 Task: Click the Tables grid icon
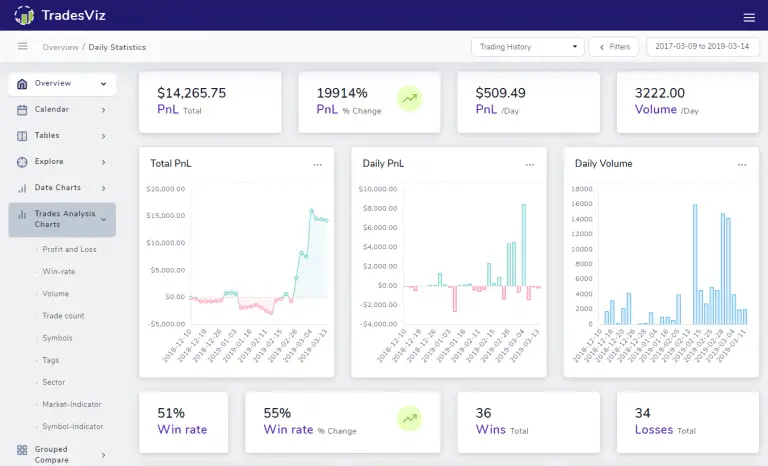(22, 135)
